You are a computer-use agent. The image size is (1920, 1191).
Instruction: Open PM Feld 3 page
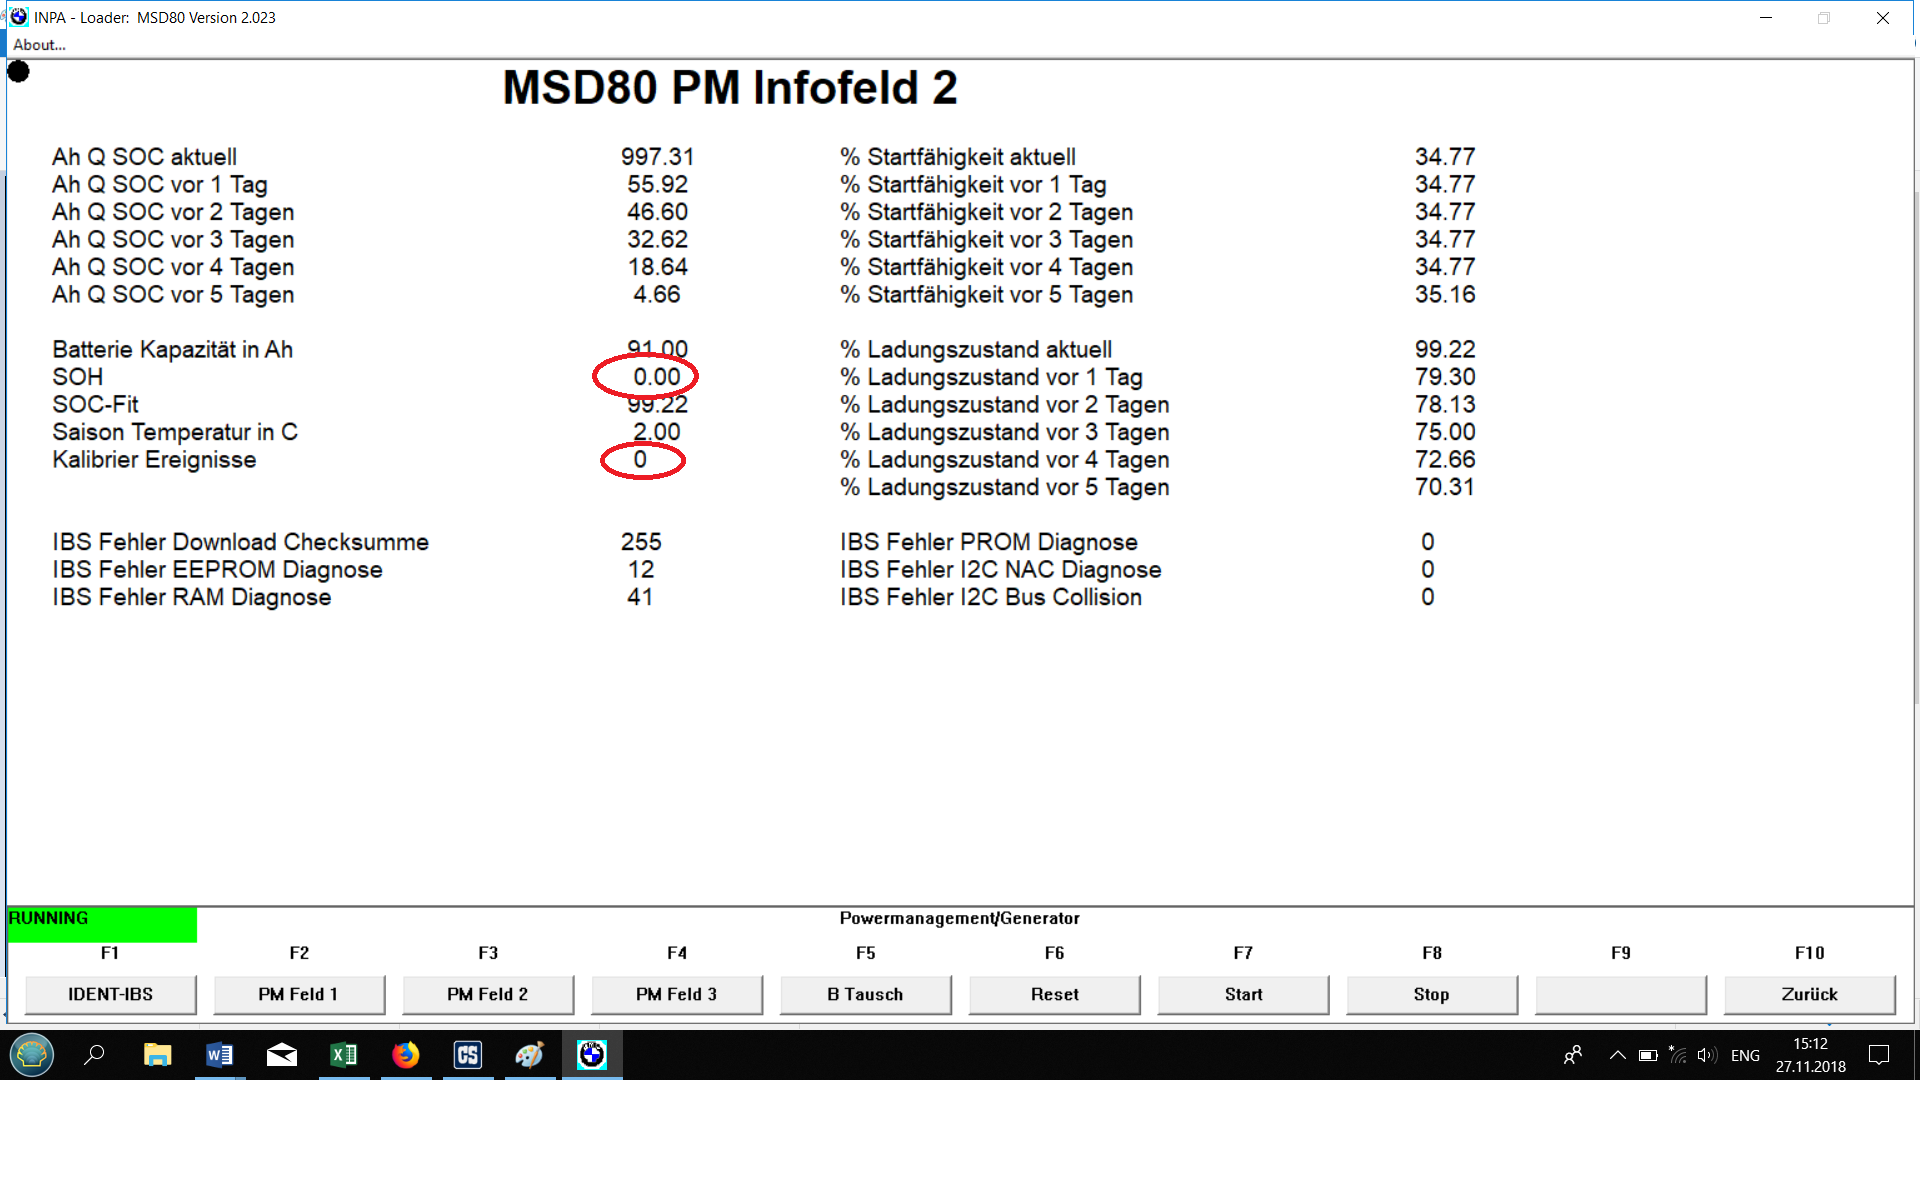(676, 994)
